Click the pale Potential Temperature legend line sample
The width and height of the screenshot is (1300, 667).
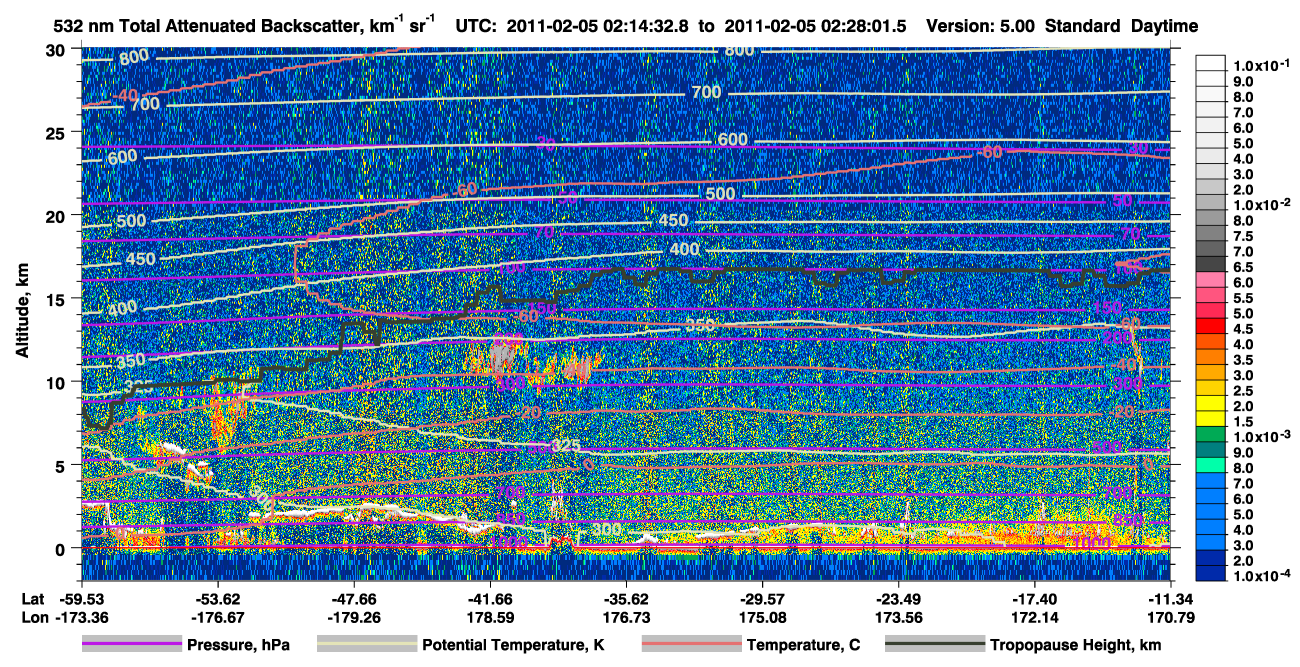coord(366,645)
